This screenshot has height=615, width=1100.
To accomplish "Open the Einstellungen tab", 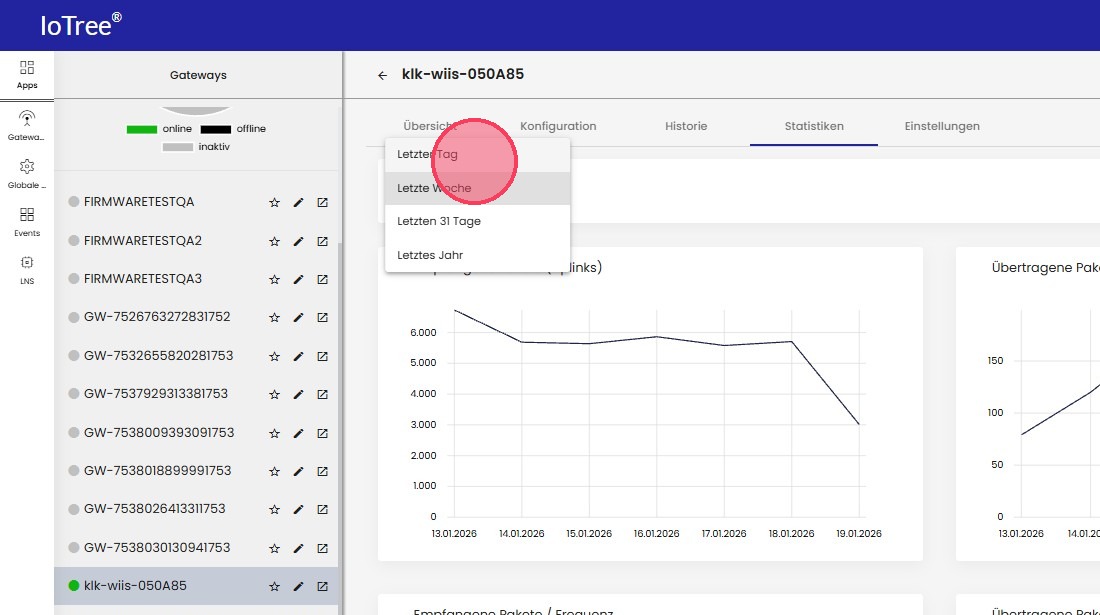I will click(x=942, y=126).
